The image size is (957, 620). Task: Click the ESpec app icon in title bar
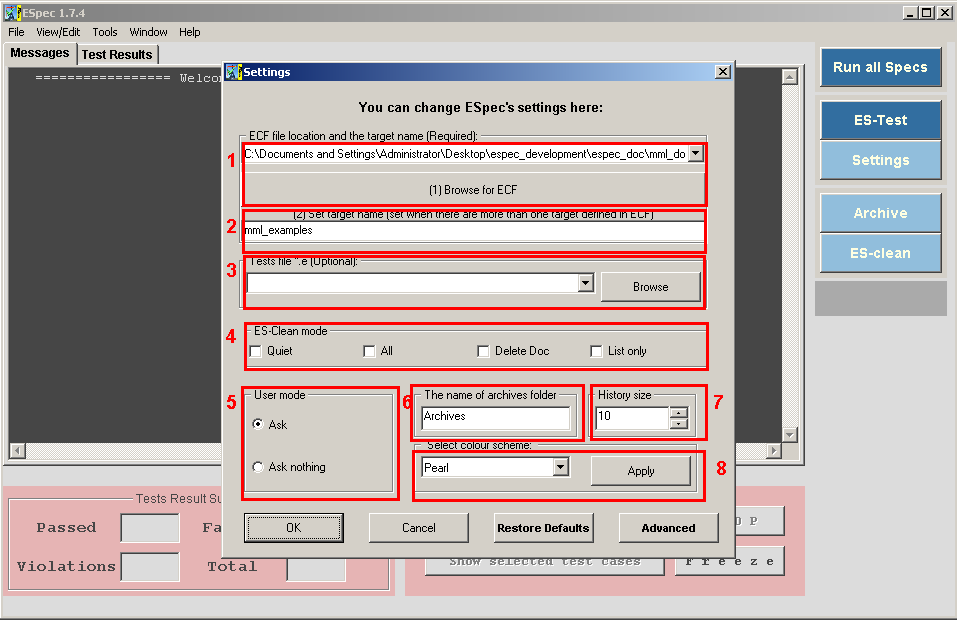12,12
